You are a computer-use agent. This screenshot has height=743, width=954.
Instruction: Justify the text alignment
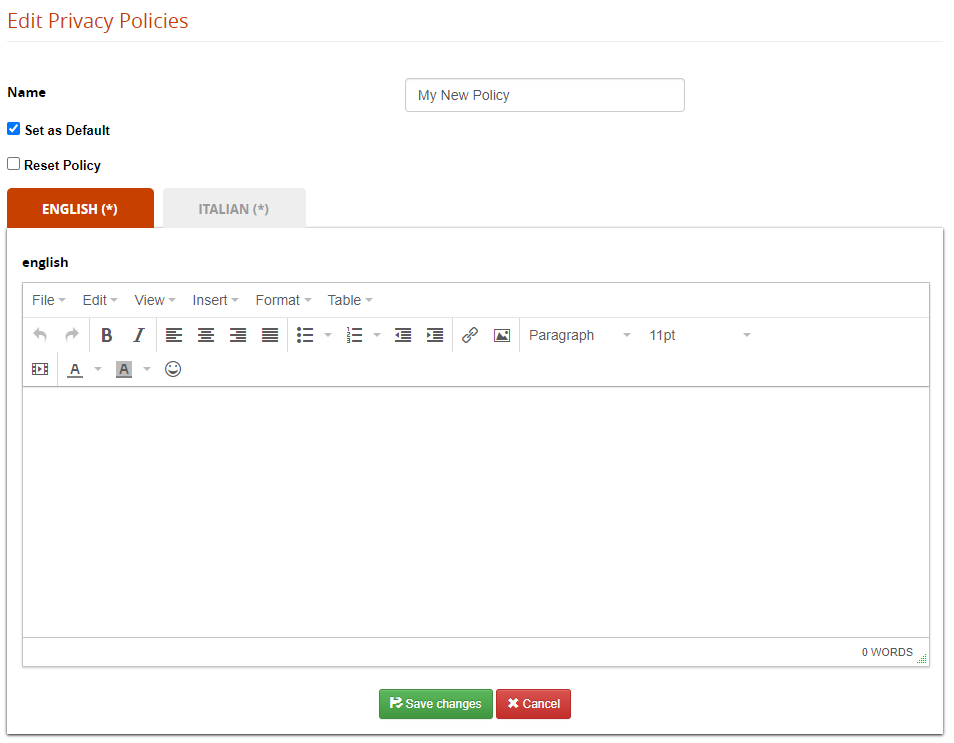(270, 335)
